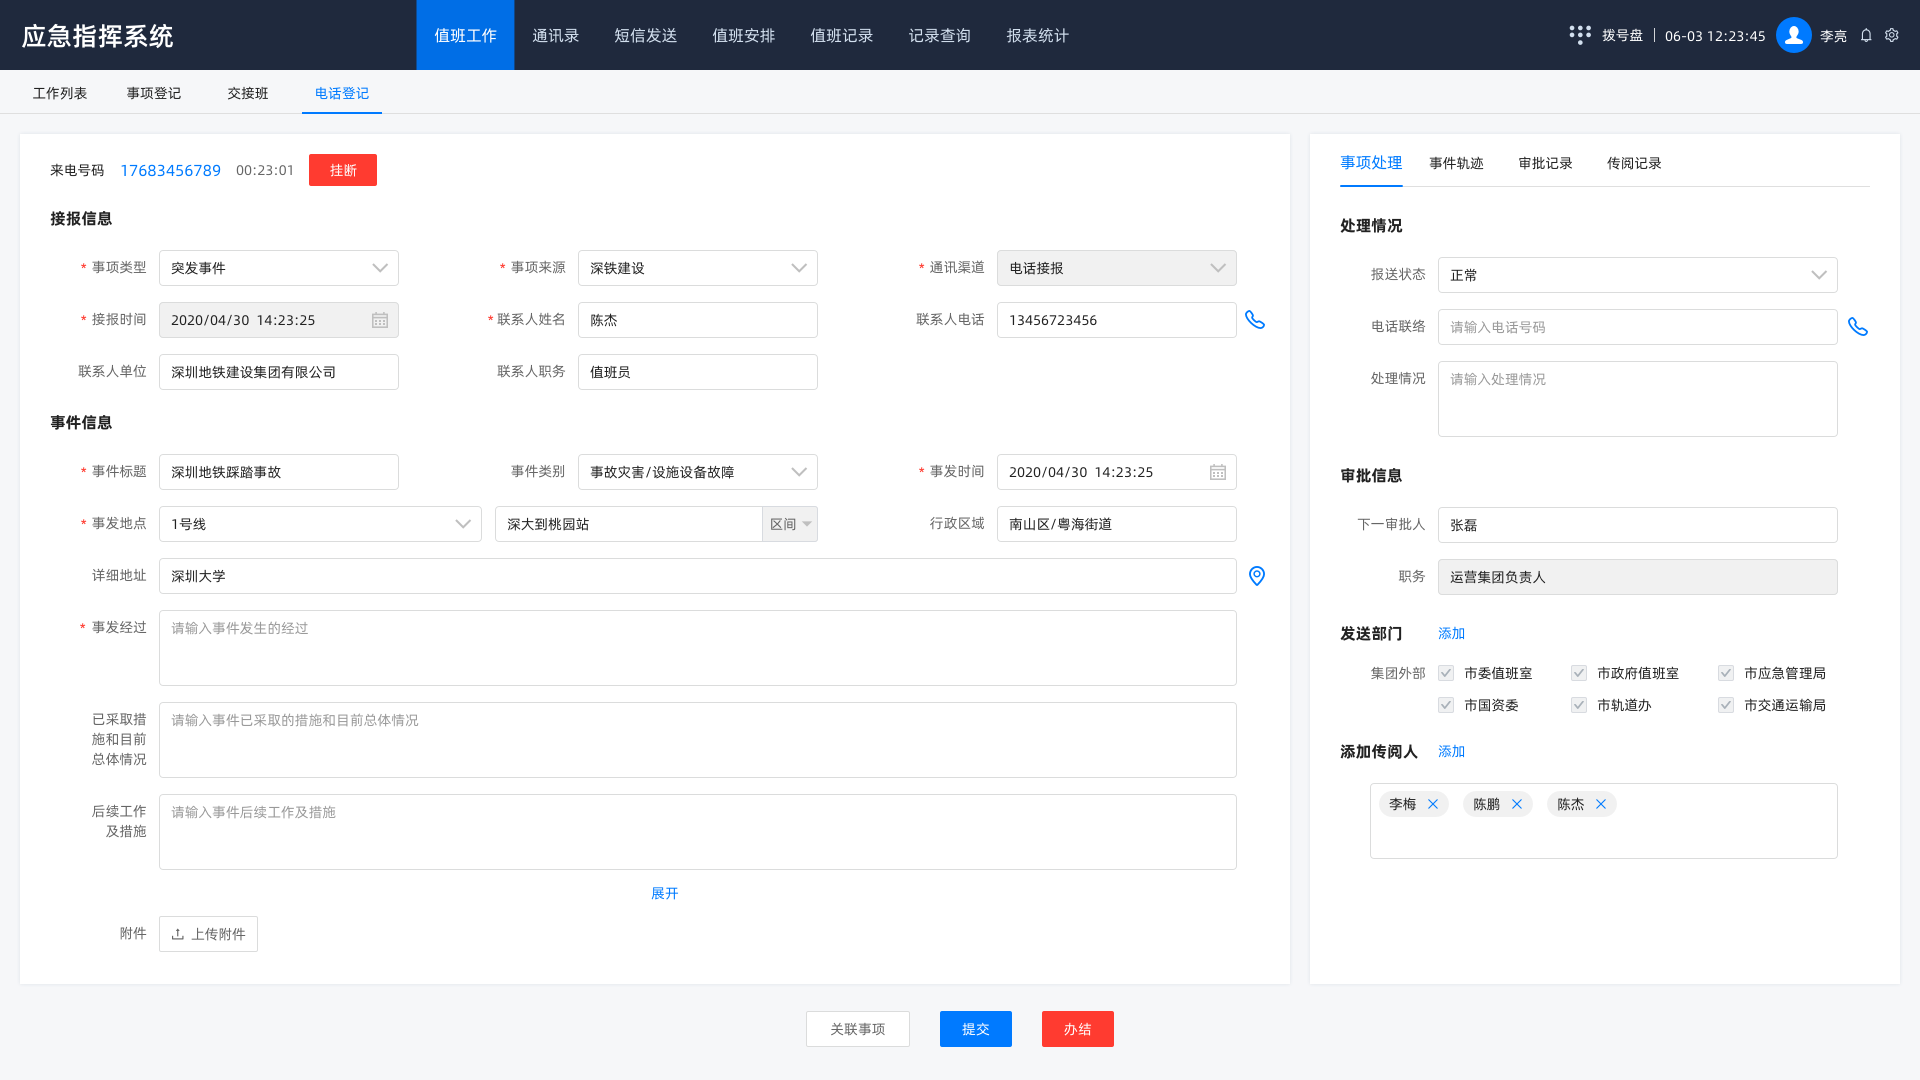Open the map location pin icon

pos(1257,576)
